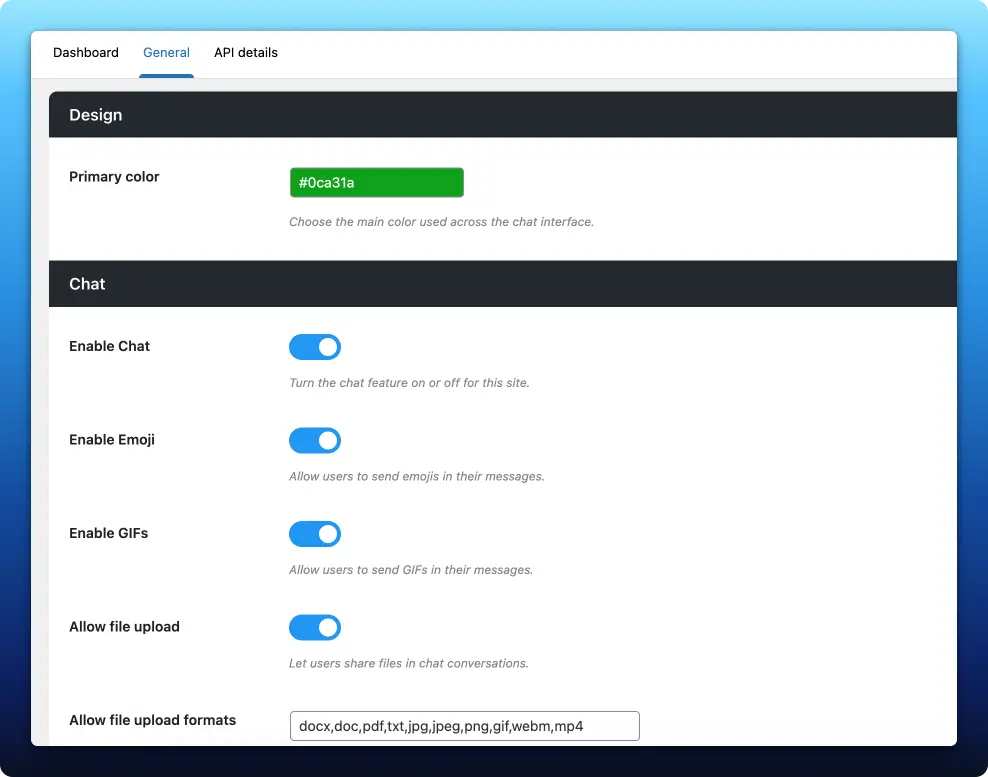Click the Allow file upload label
The width and height of the screenshot is (988, 777).
[124, 626]
